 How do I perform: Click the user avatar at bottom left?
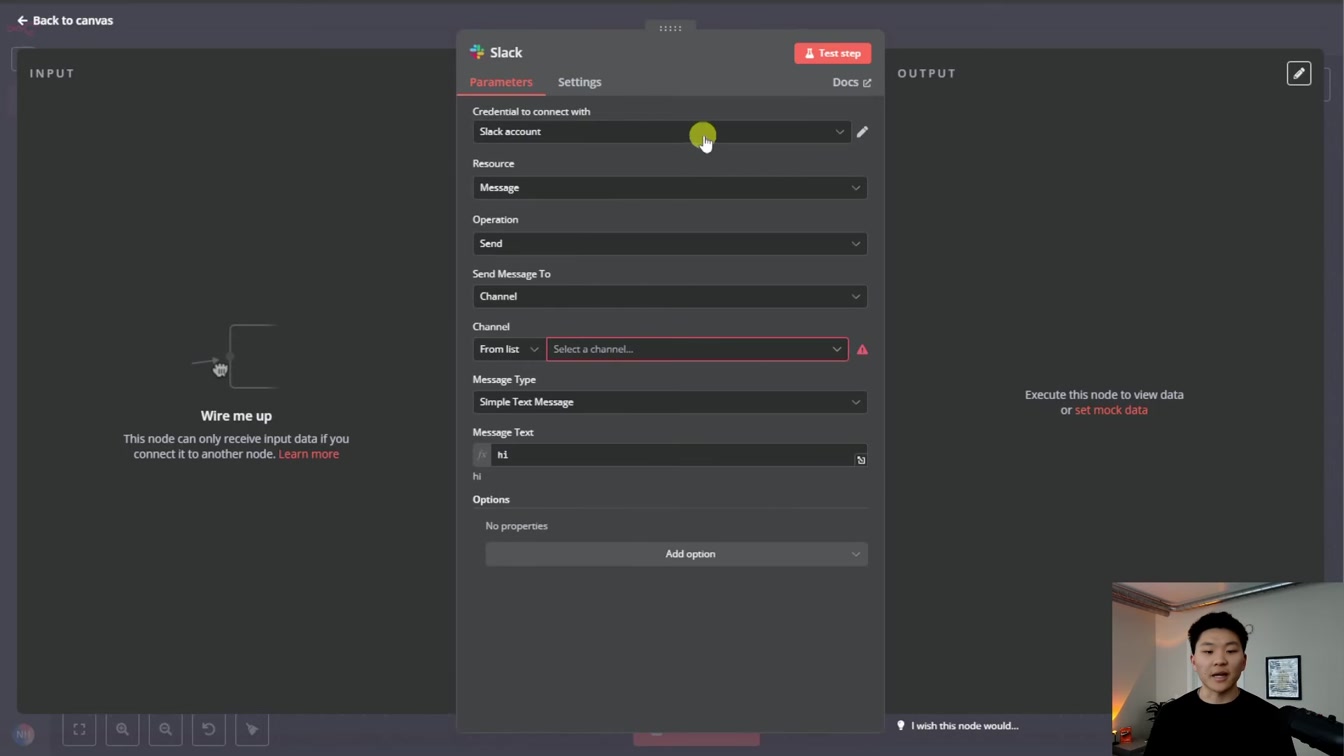click(24, 734)
